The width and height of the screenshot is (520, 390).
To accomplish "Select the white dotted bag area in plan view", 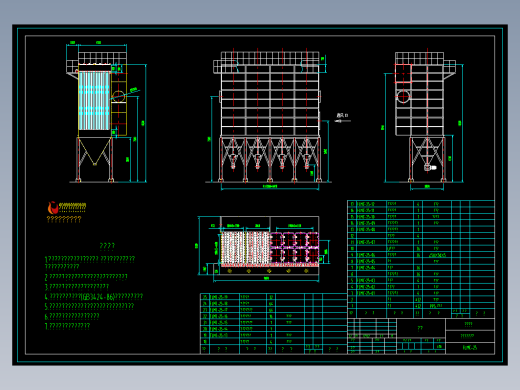I will tap(245, 248).
